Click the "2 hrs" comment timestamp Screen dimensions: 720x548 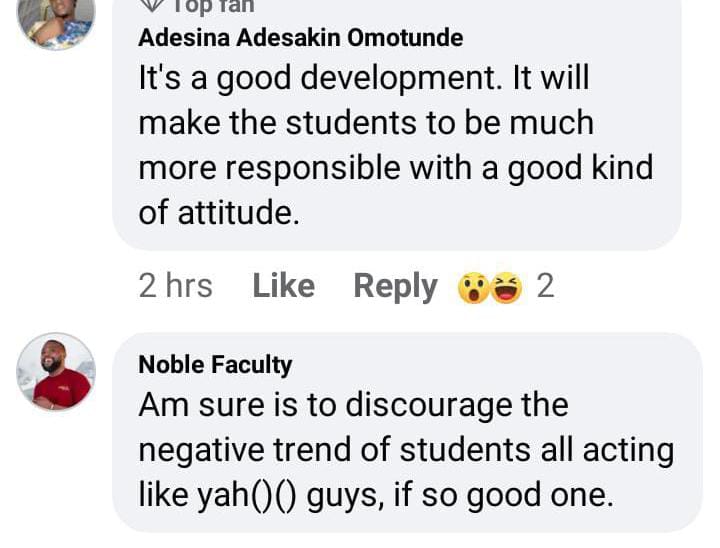(175, 287)
